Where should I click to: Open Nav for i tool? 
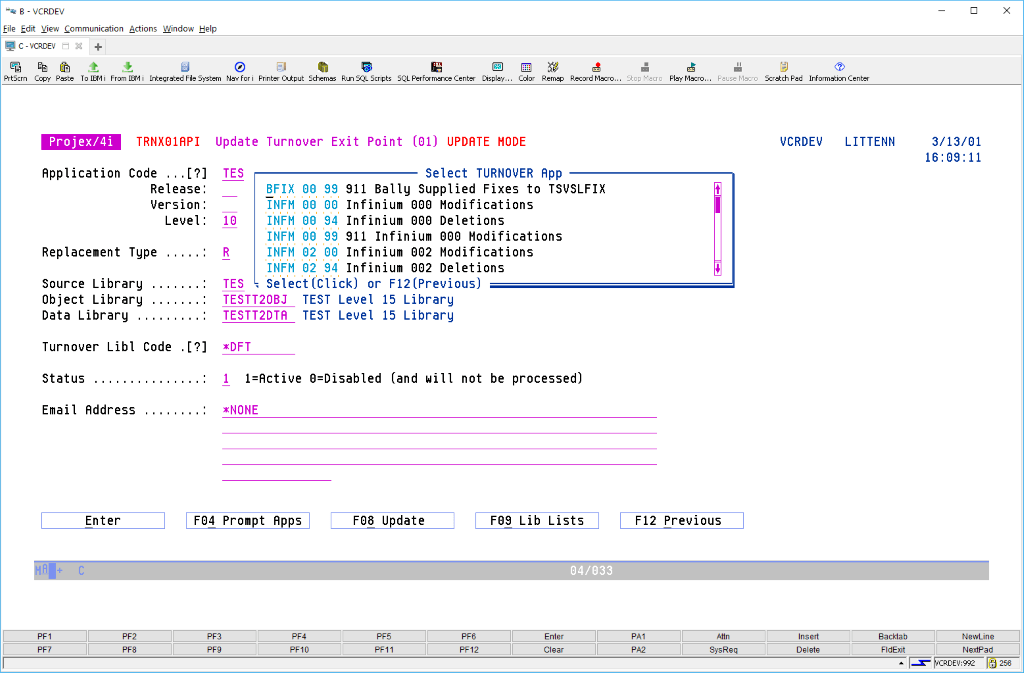[x=240, y=71]
